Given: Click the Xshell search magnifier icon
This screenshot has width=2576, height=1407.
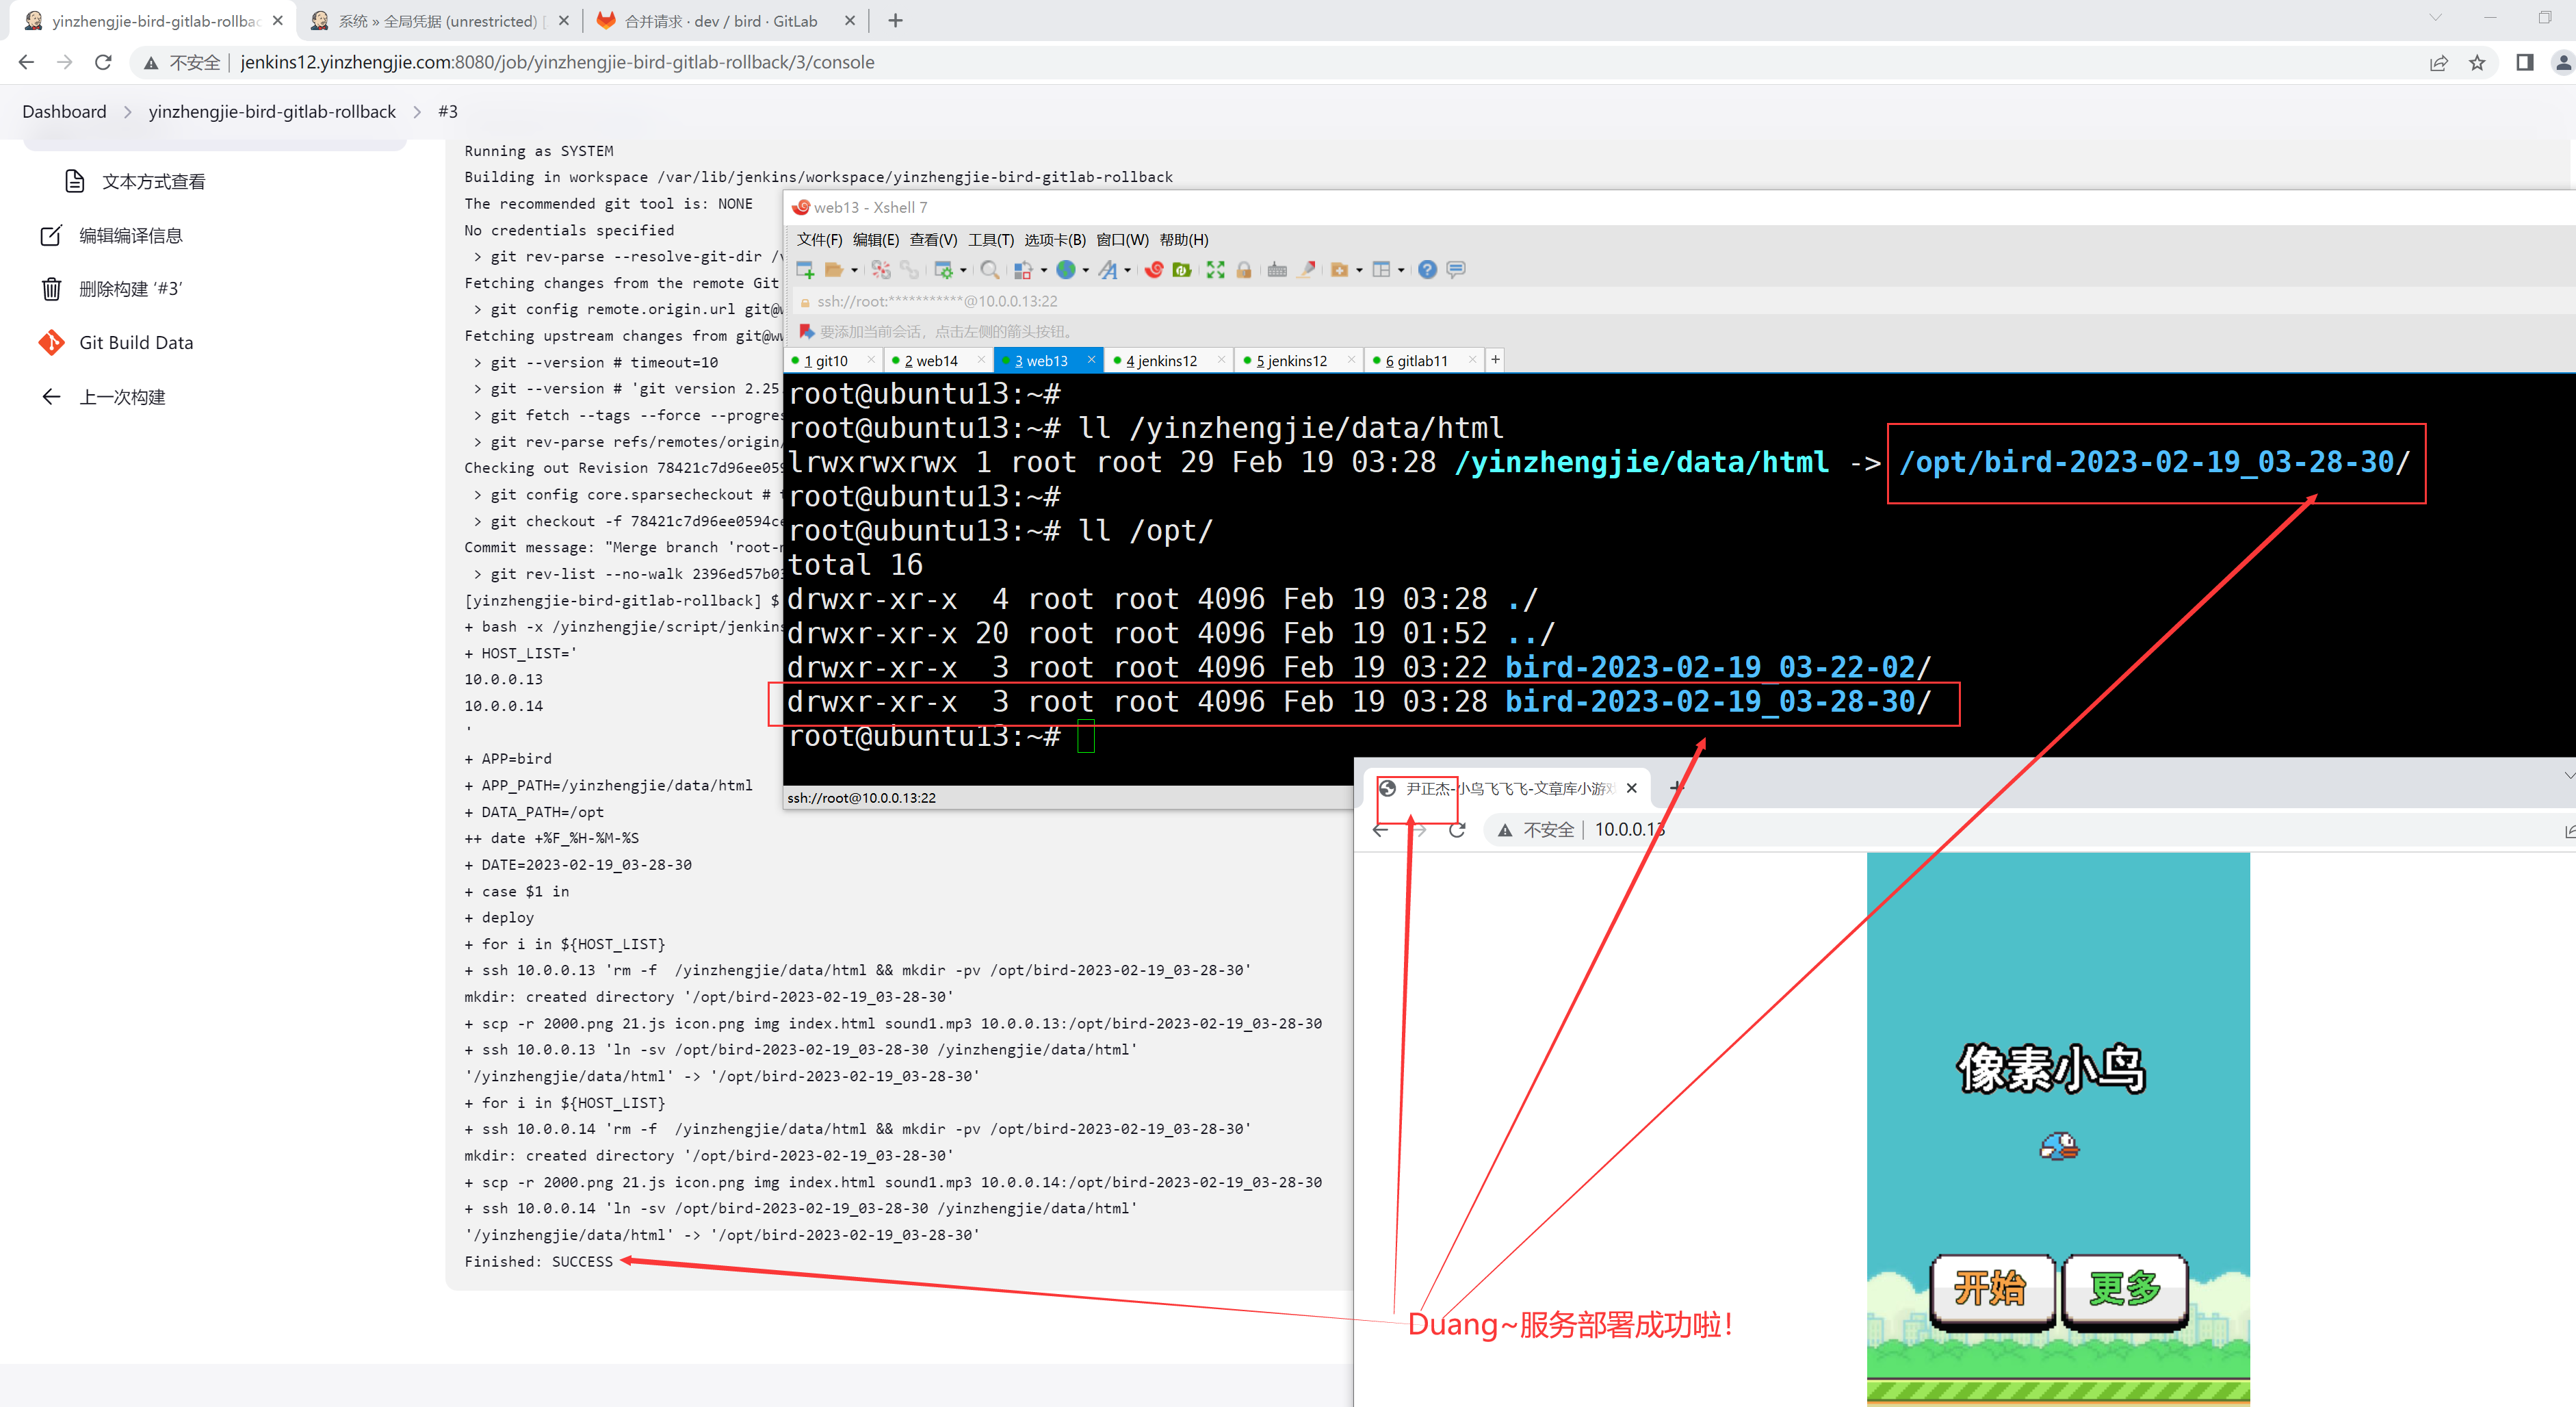Looking at the screenshot, I should point(989,270).
